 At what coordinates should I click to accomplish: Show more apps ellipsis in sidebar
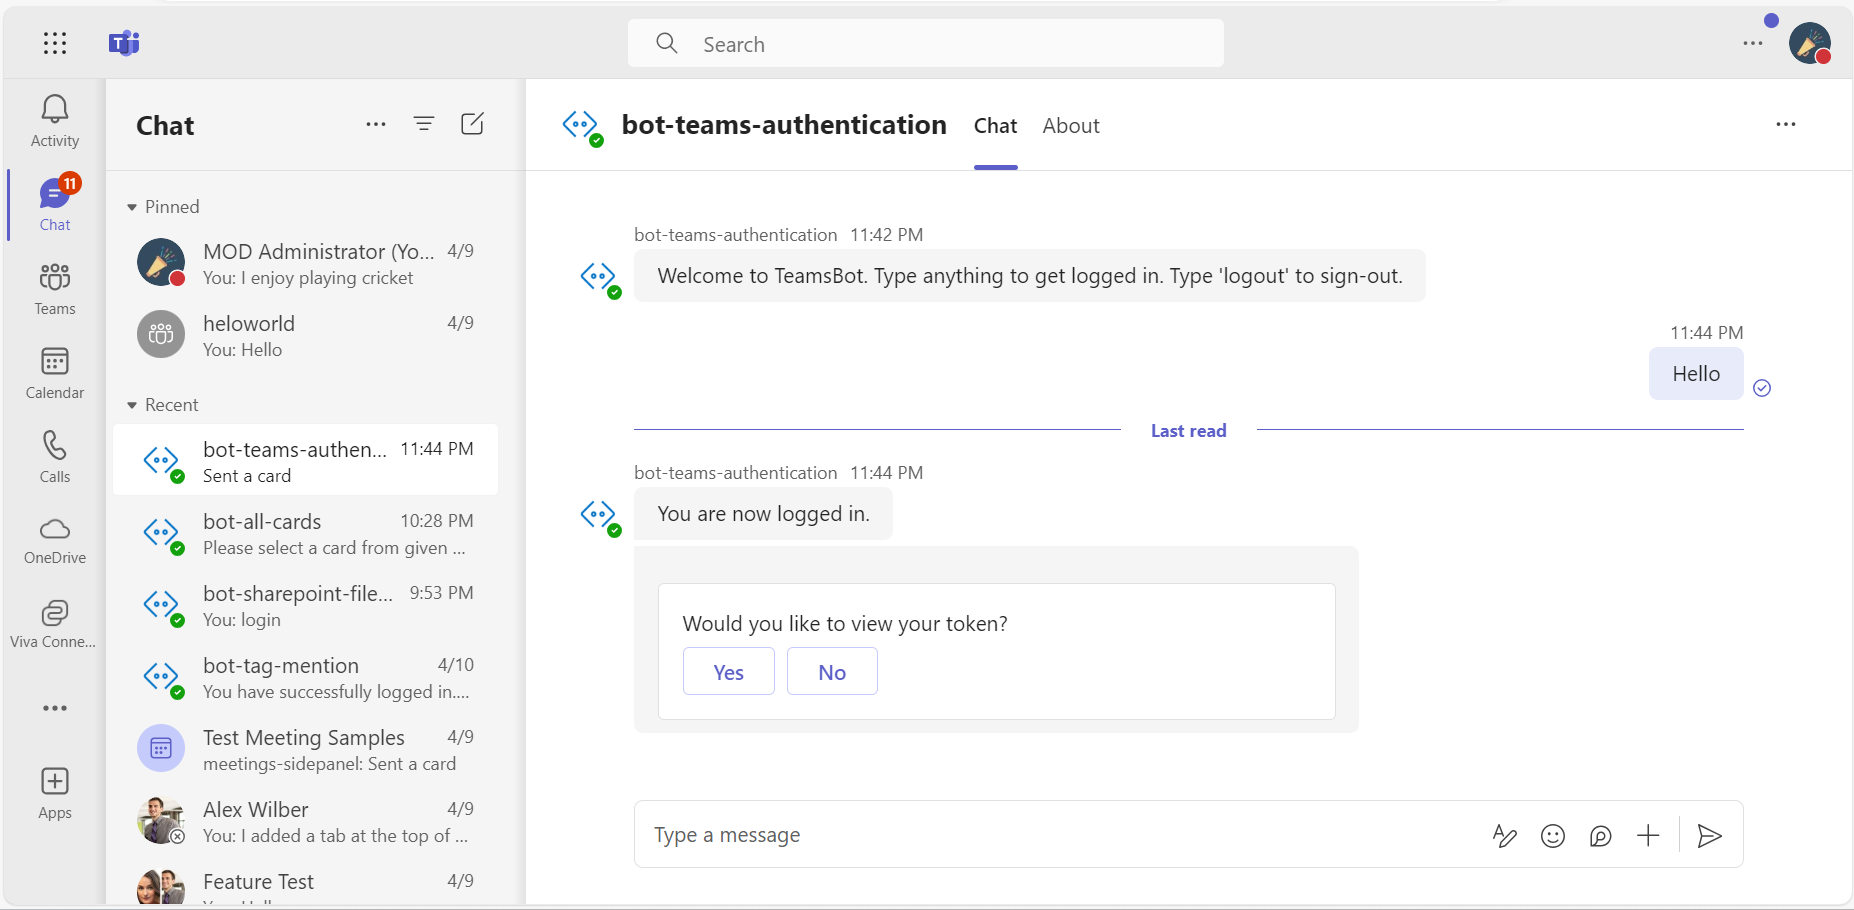55,708
